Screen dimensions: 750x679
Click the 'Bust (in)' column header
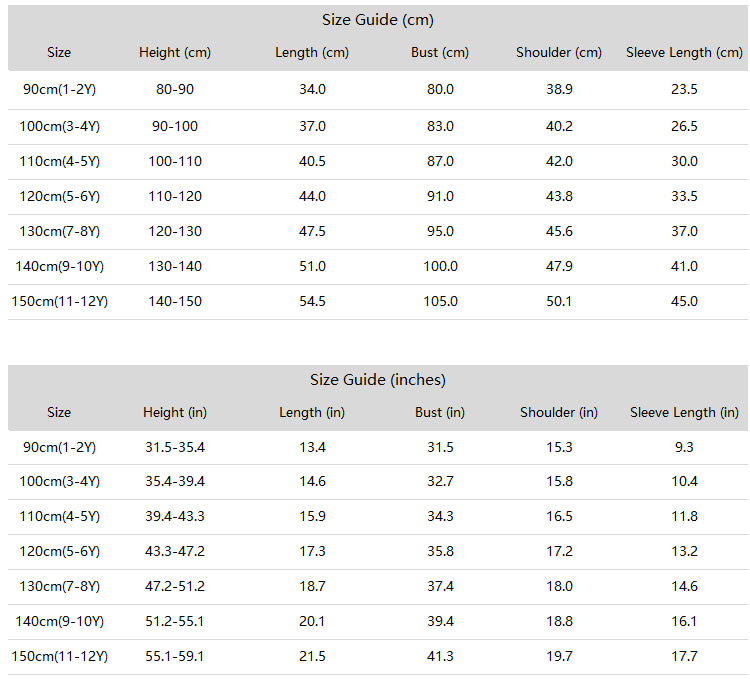coord(440,412)
